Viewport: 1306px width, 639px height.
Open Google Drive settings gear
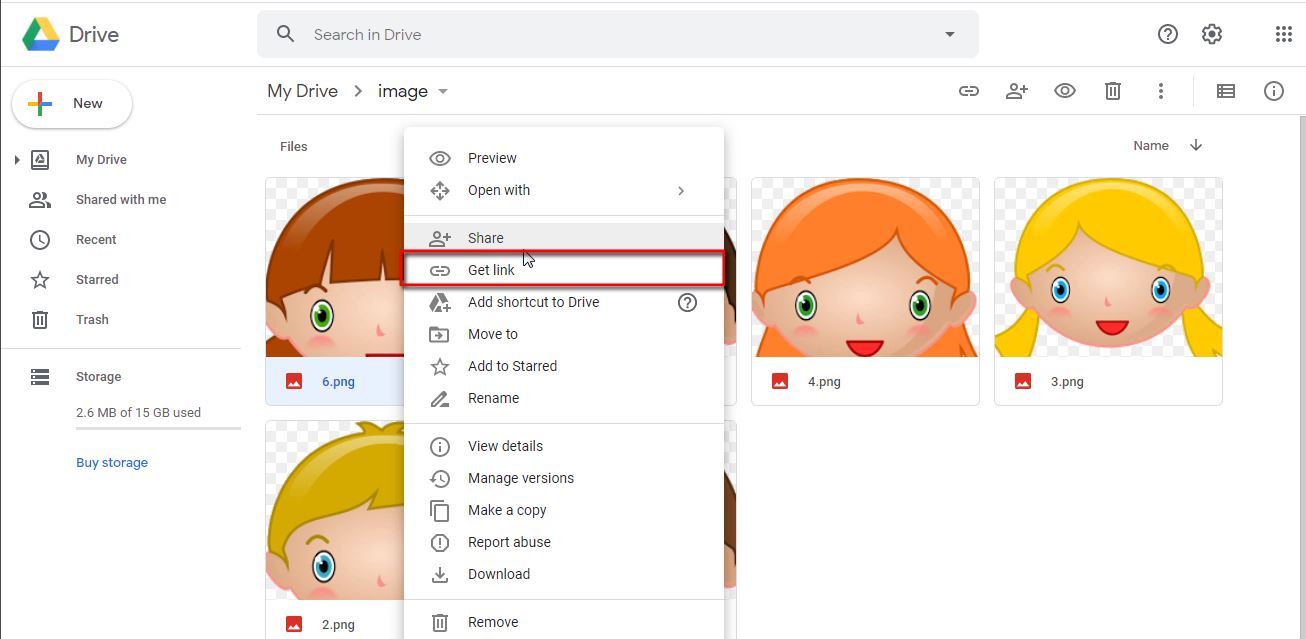point(1211,33)
